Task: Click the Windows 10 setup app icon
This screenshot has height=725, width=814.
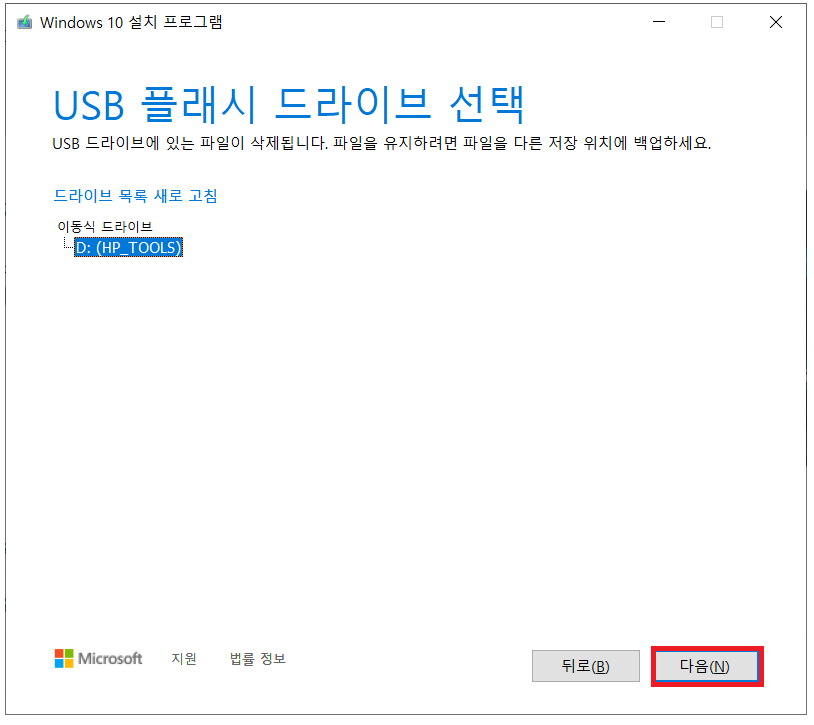Action: point(24,22)
